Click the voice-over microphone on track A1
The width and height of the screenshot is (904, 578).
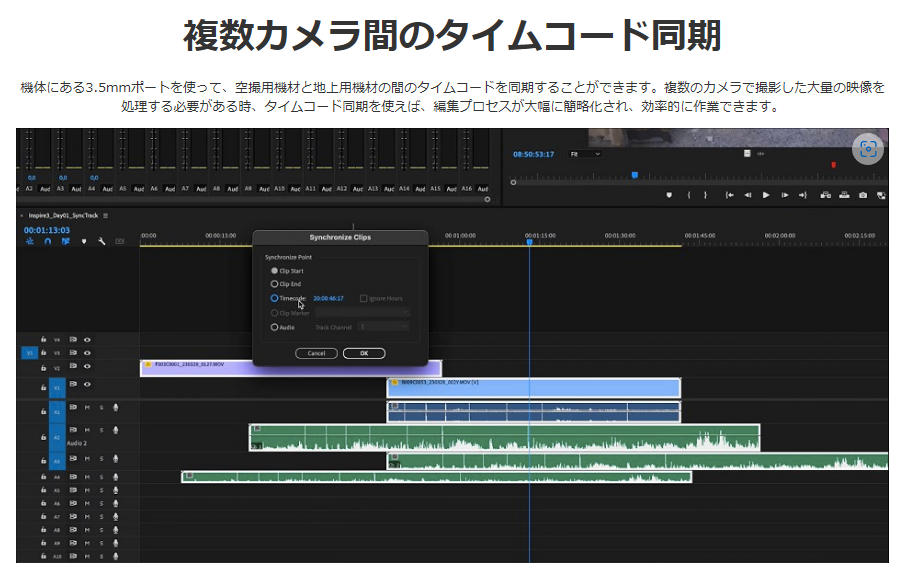coord(116,407)
